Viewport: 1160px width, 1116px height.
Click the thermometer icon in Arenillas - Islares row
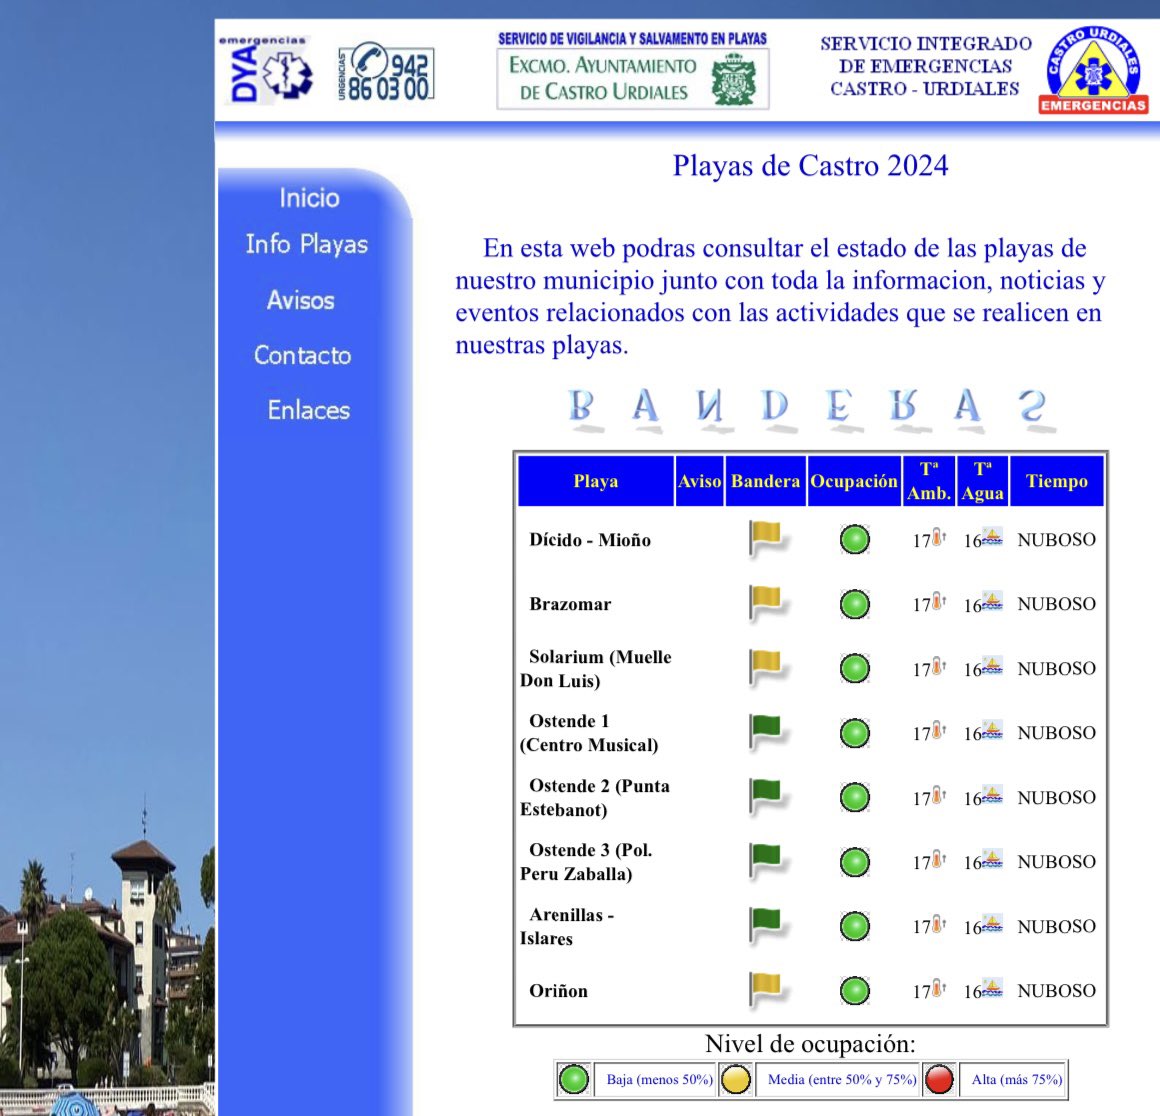(939, 924)
